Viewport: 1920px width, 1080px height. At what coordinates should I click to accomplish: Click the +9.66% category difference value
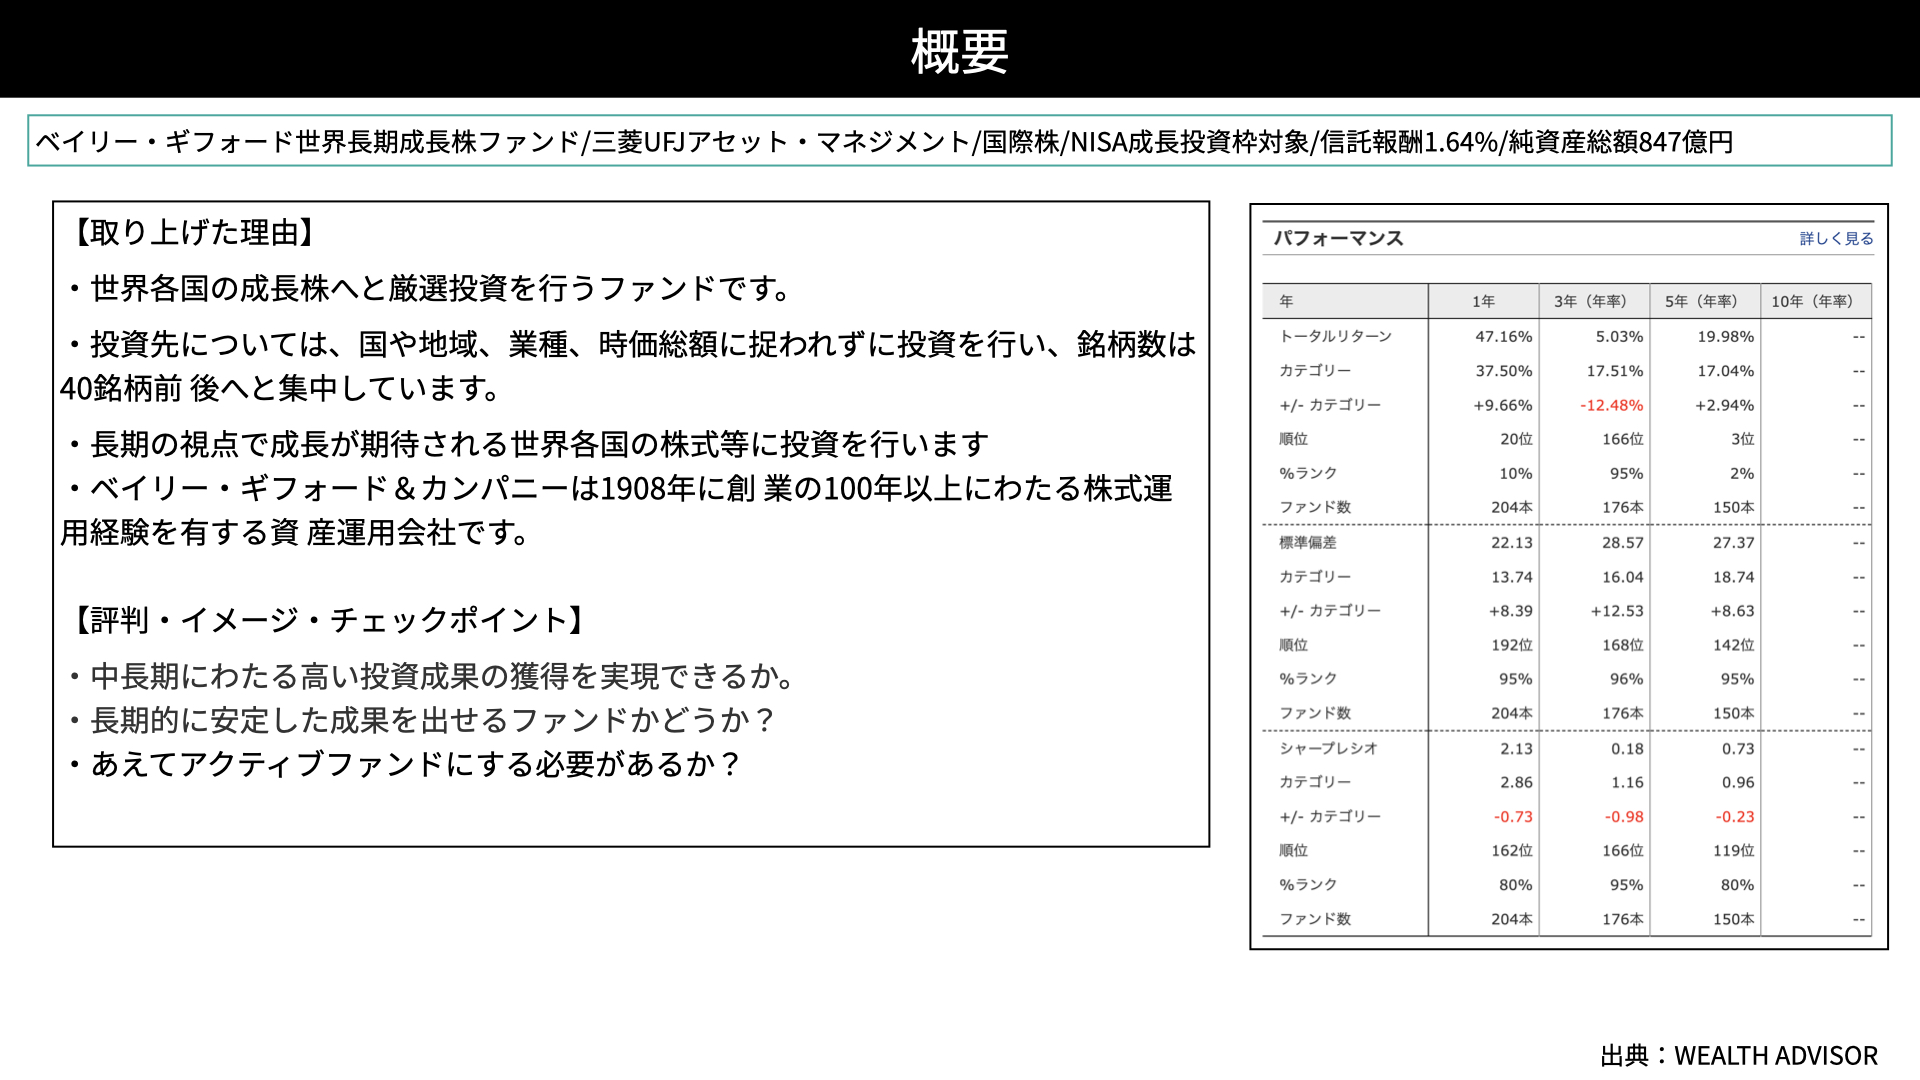pos(1502,405)
